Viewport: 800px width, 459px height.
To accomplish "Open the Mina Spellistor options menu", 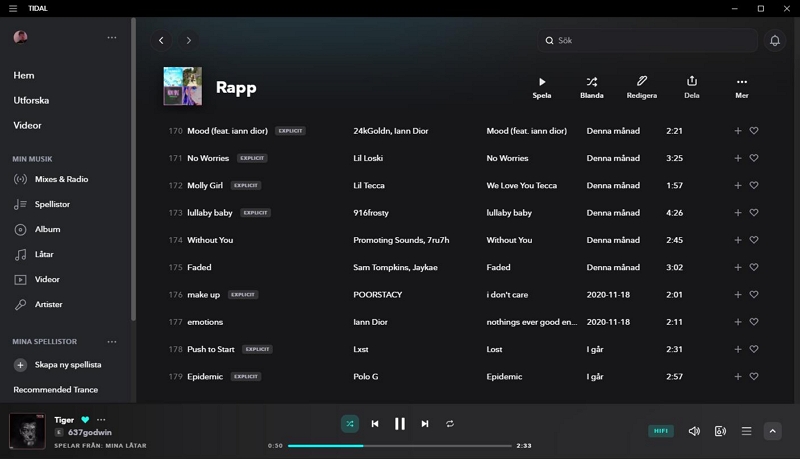I will (x=112, y=342).
